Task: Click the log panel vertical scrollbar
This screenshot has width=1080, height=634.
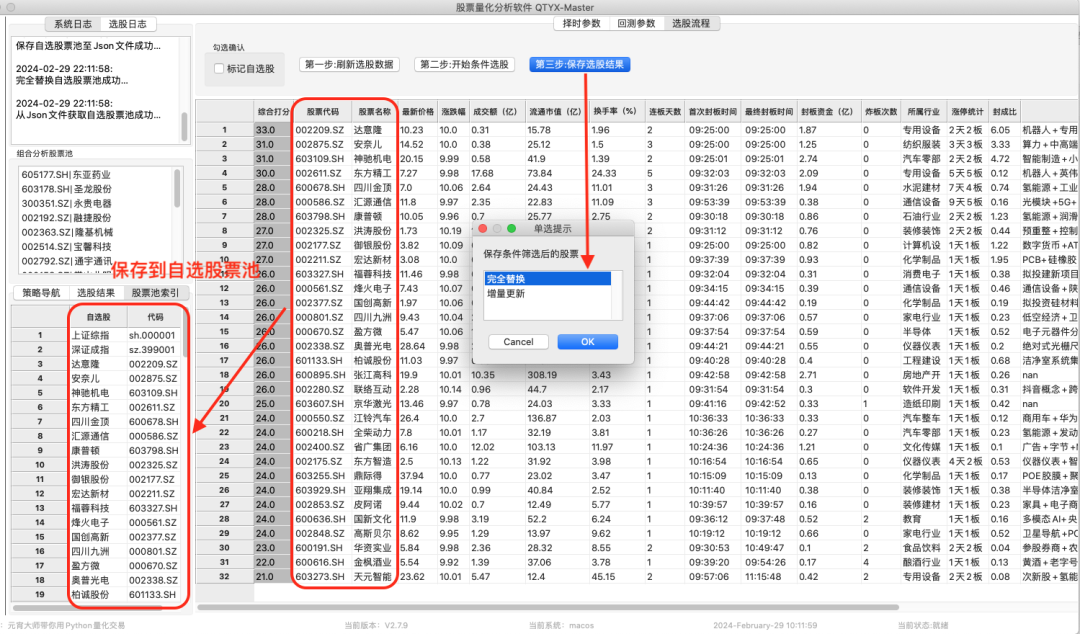Action: tap(184, 126)
